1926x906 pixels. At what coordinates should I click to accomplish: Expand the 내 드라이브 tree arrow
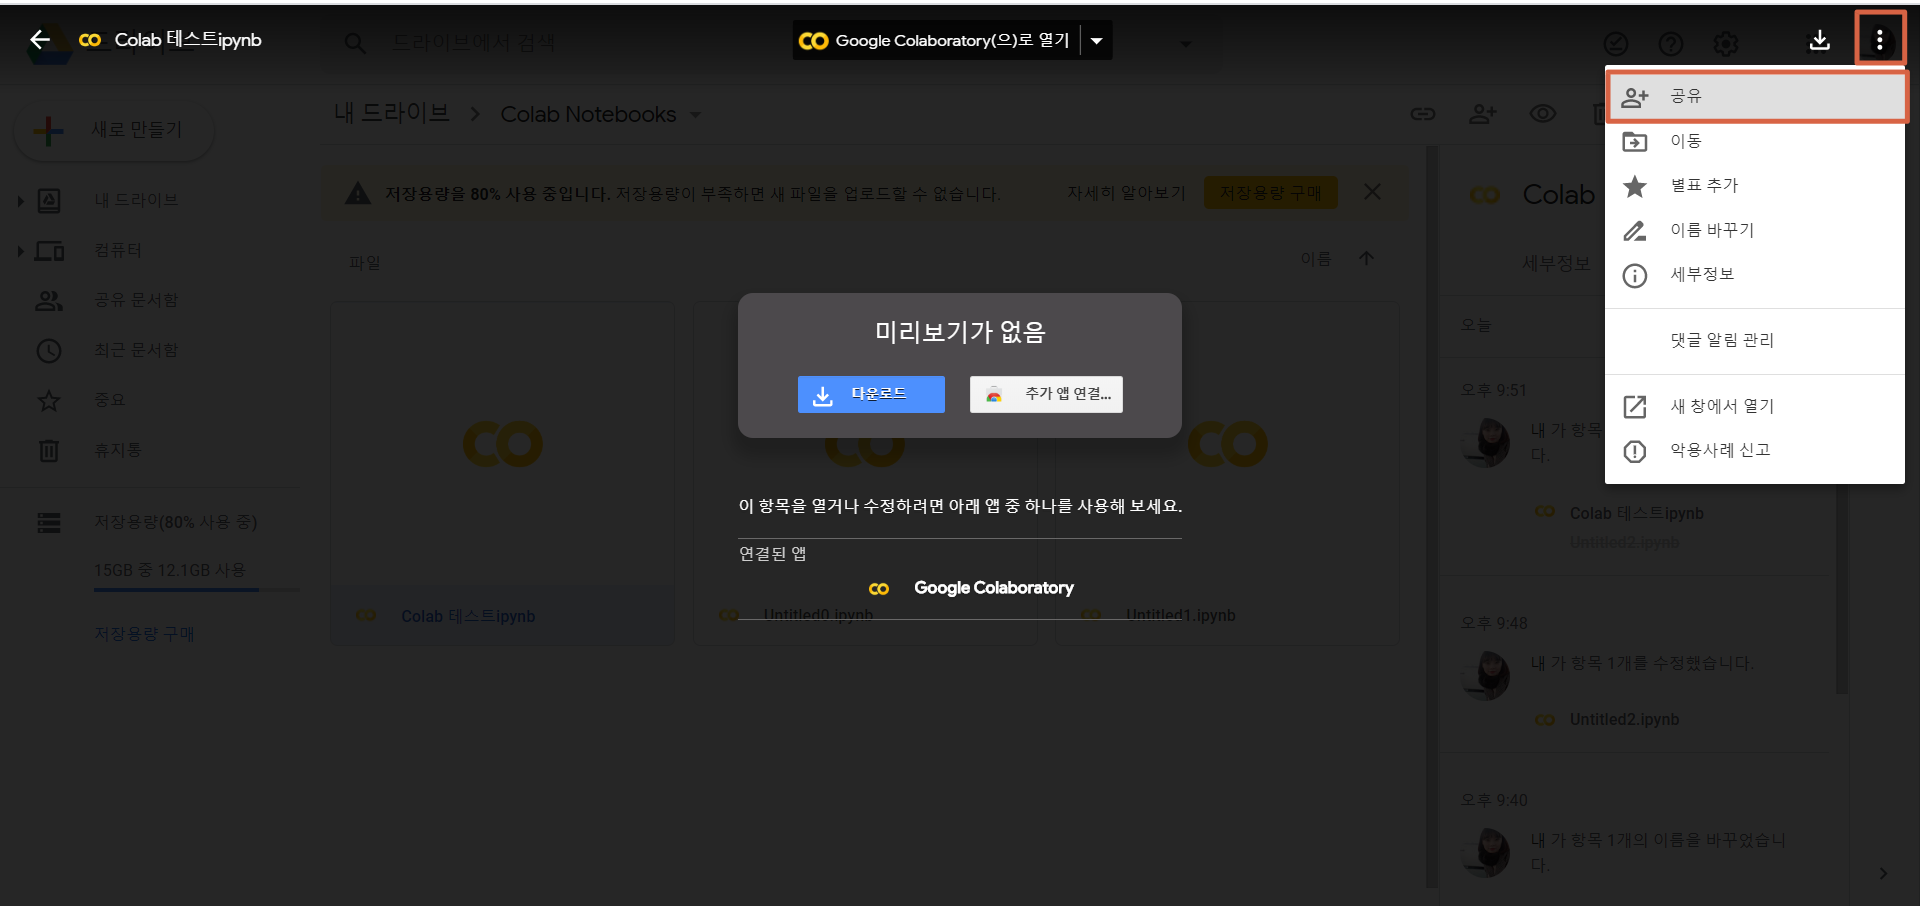[20, 201]
